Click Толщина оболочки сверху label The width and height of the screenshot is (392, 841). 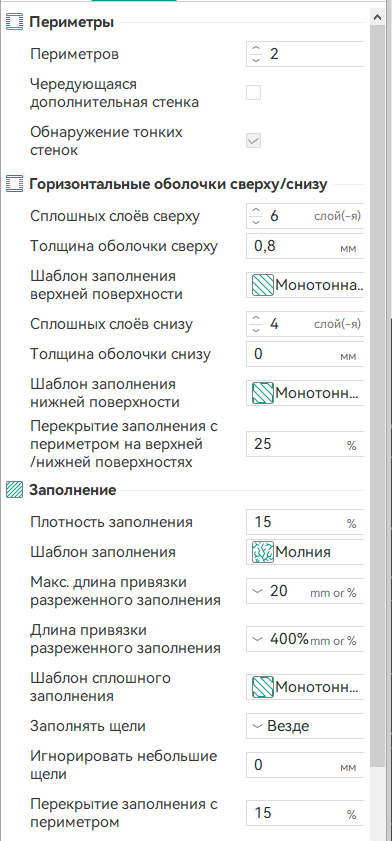pos(124,246)
